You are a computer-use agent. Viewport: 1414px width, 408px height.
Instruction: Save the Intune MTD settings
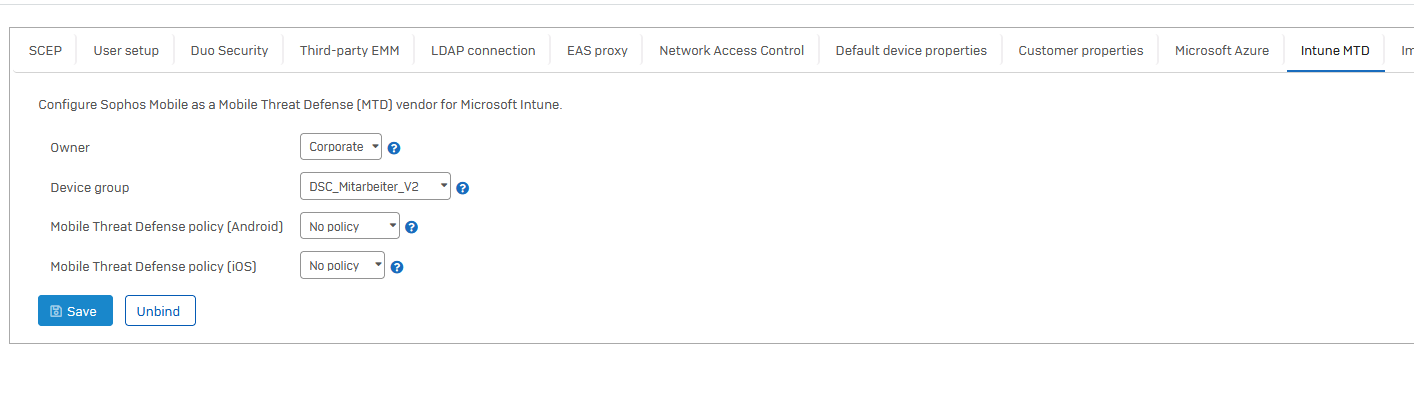pyautogui.click(x=75, y=311)
